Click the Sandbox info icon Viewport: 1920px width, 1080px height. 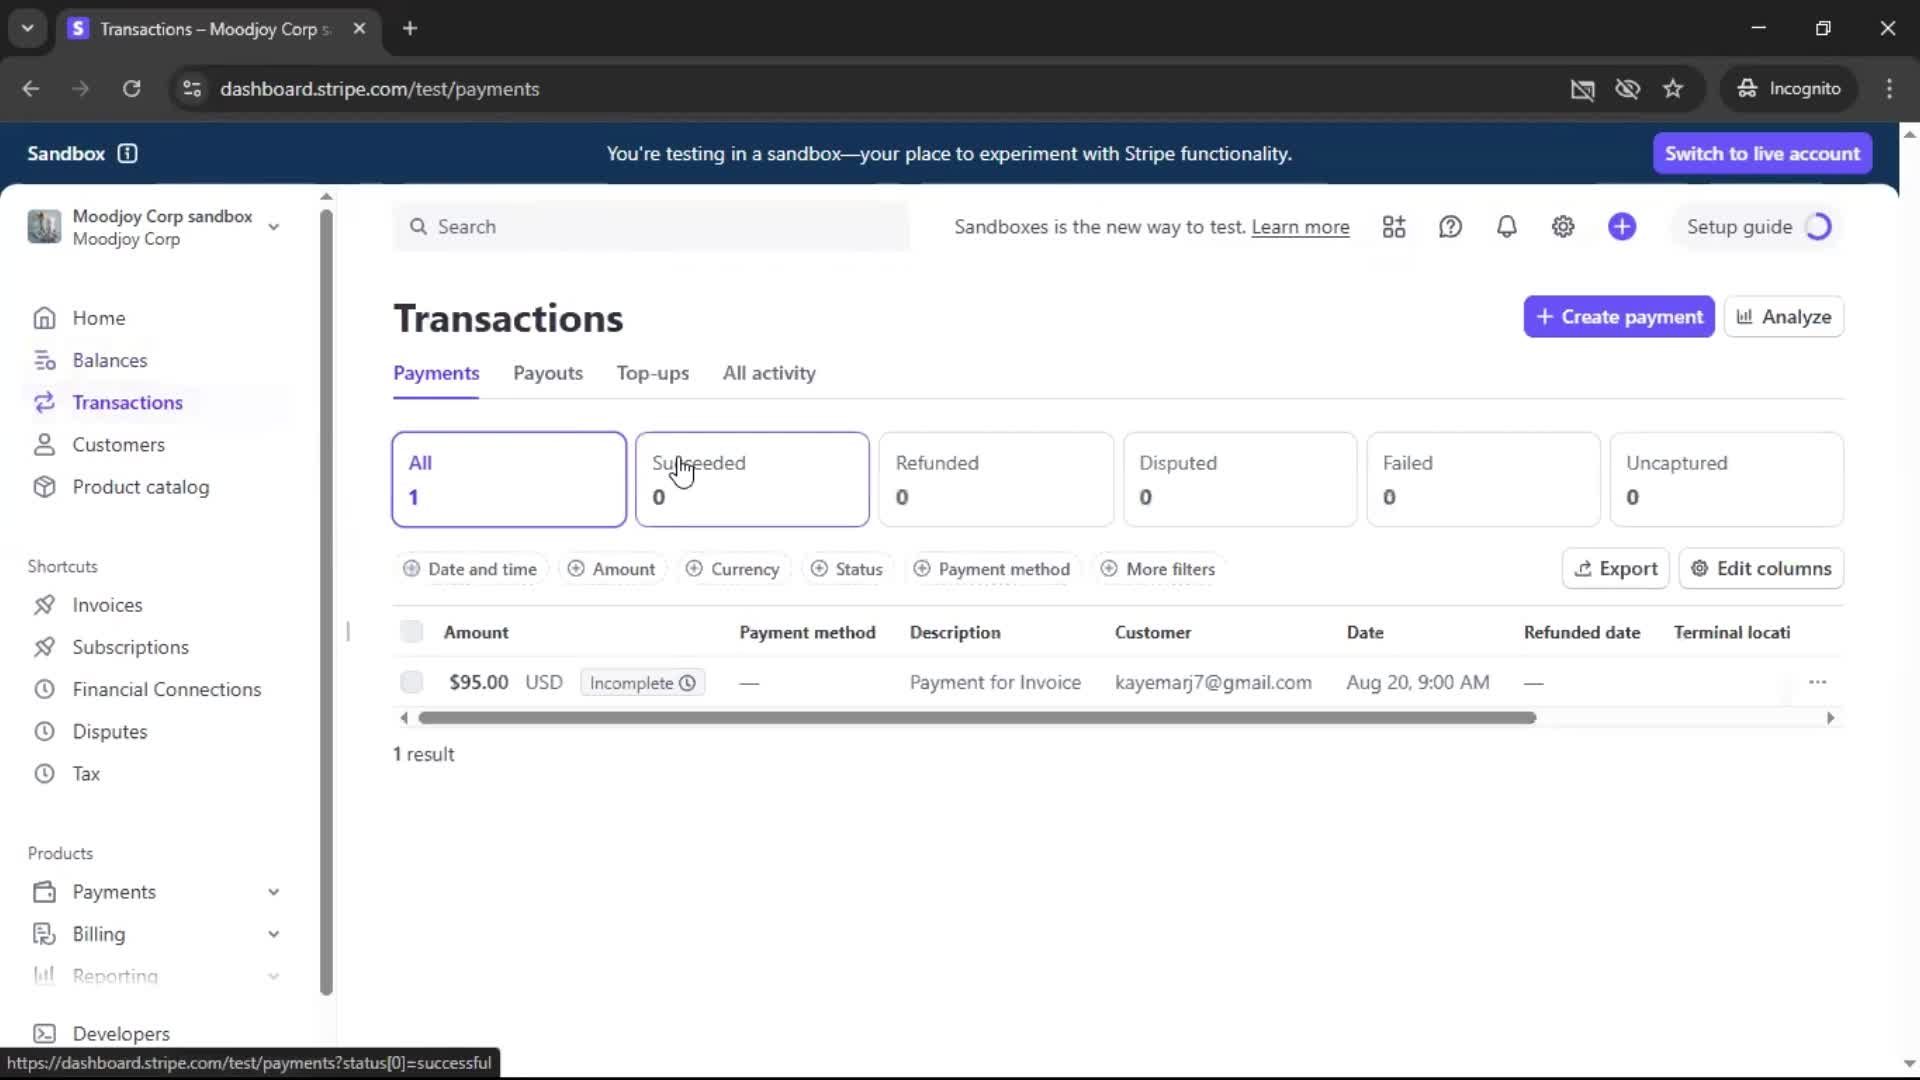(127, 153)
